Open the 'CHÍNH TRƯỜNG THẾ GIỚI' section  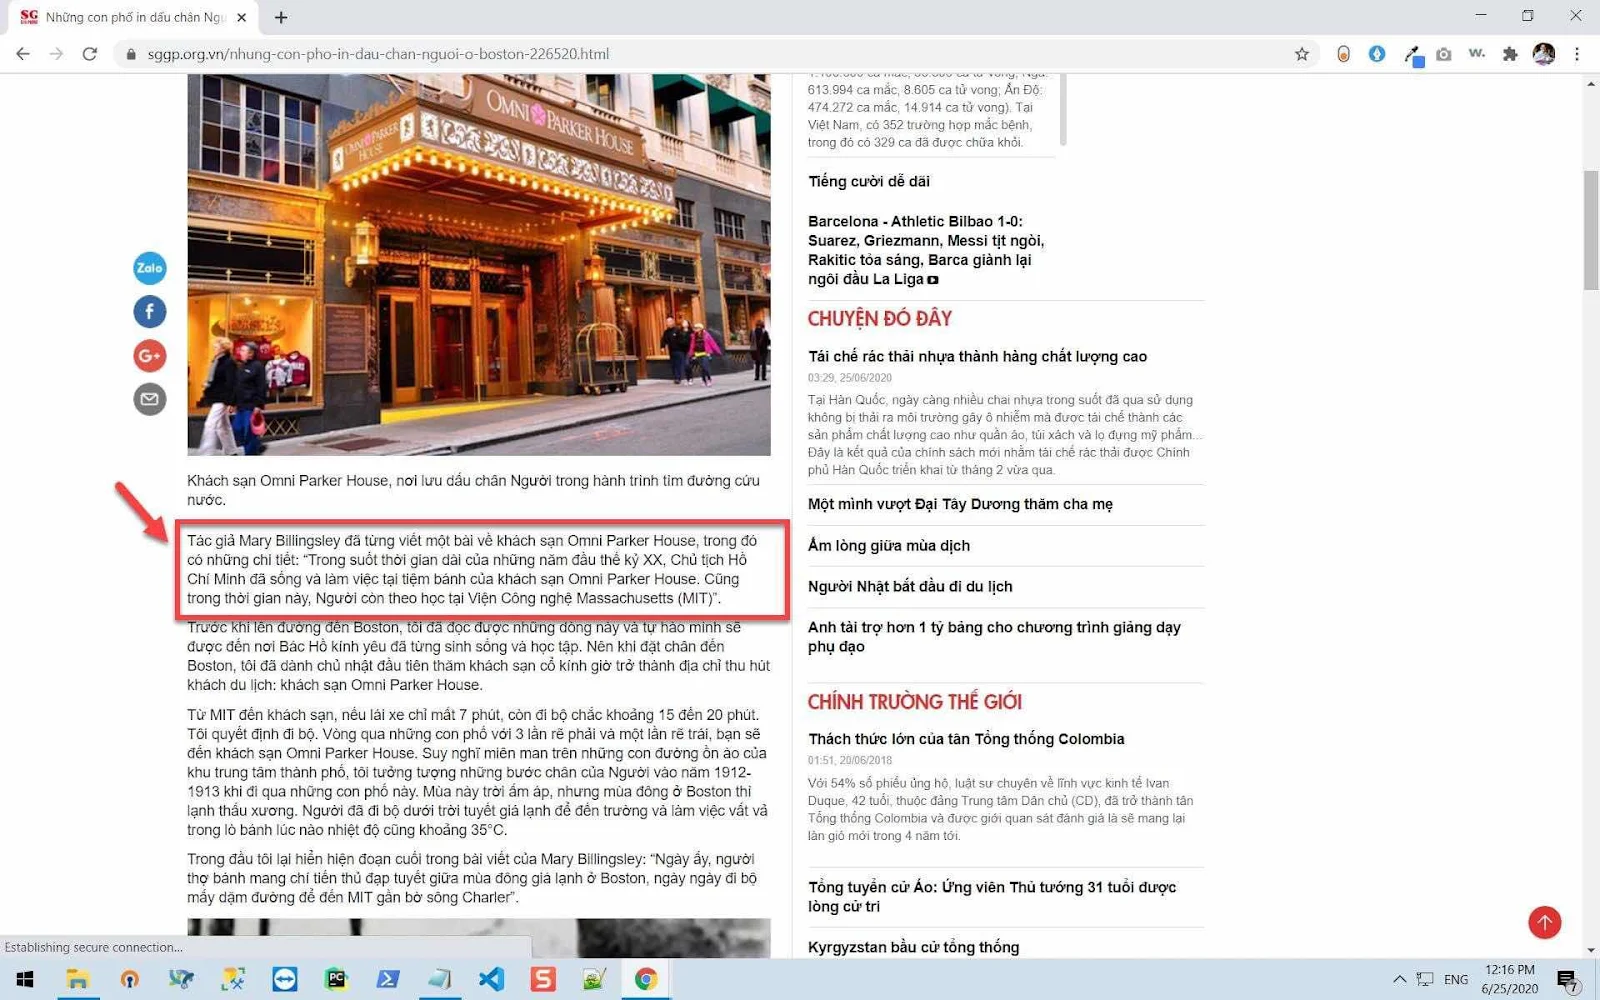click(915, 701)
